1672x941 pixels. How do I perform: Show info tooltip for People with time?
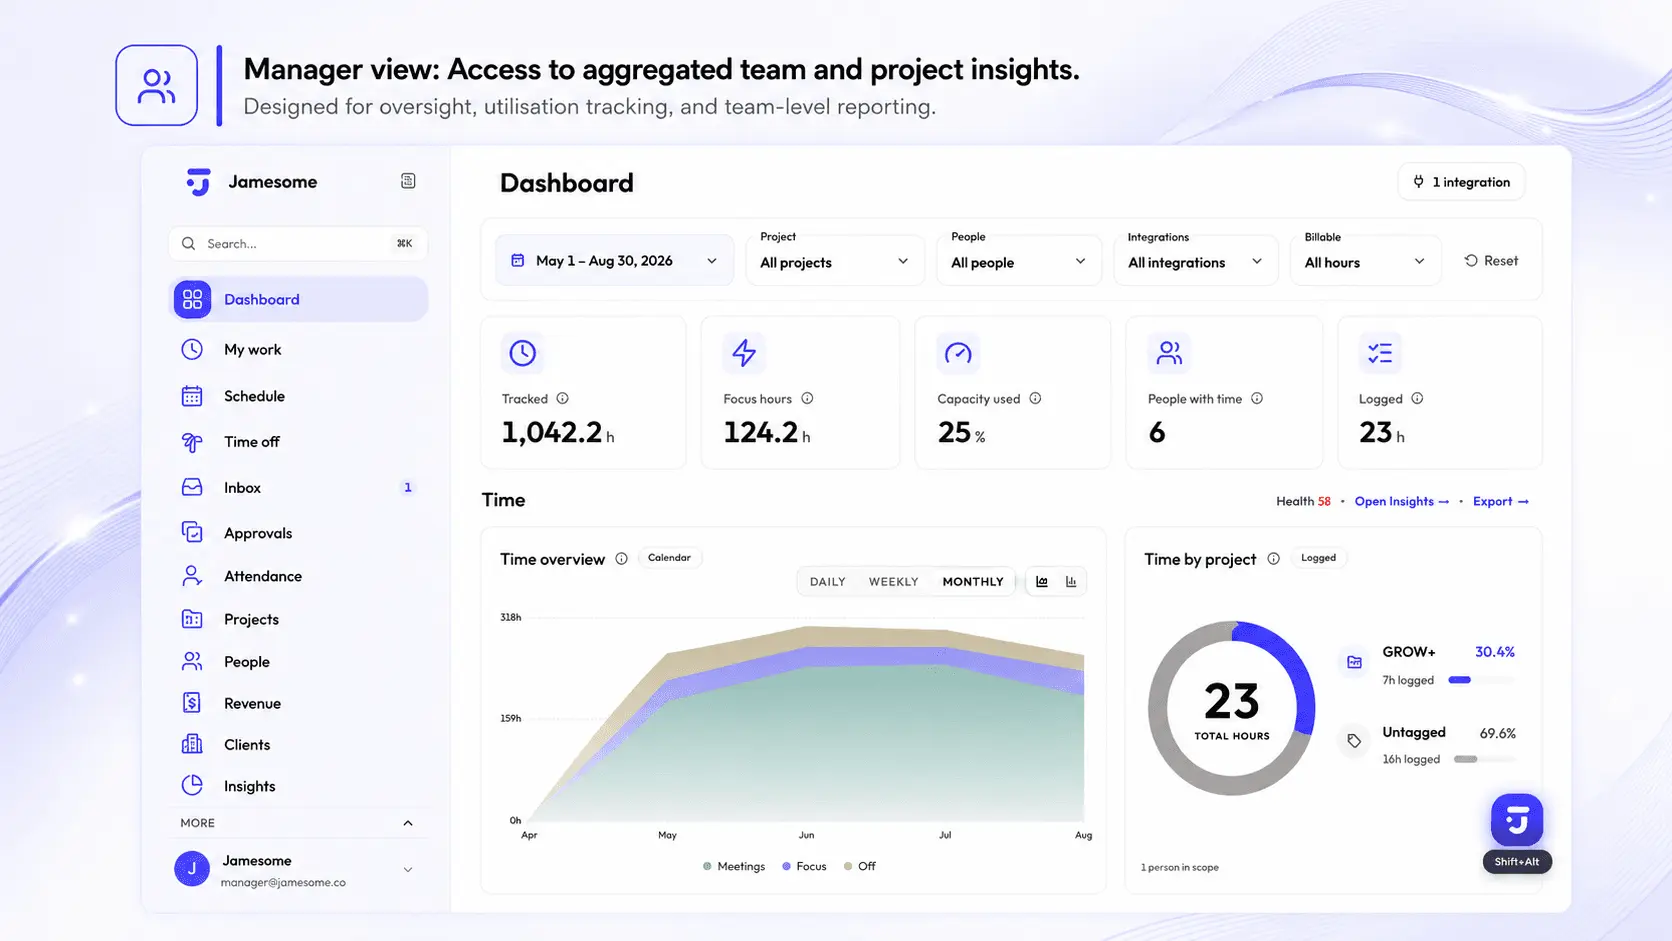tap(1257, 398)
